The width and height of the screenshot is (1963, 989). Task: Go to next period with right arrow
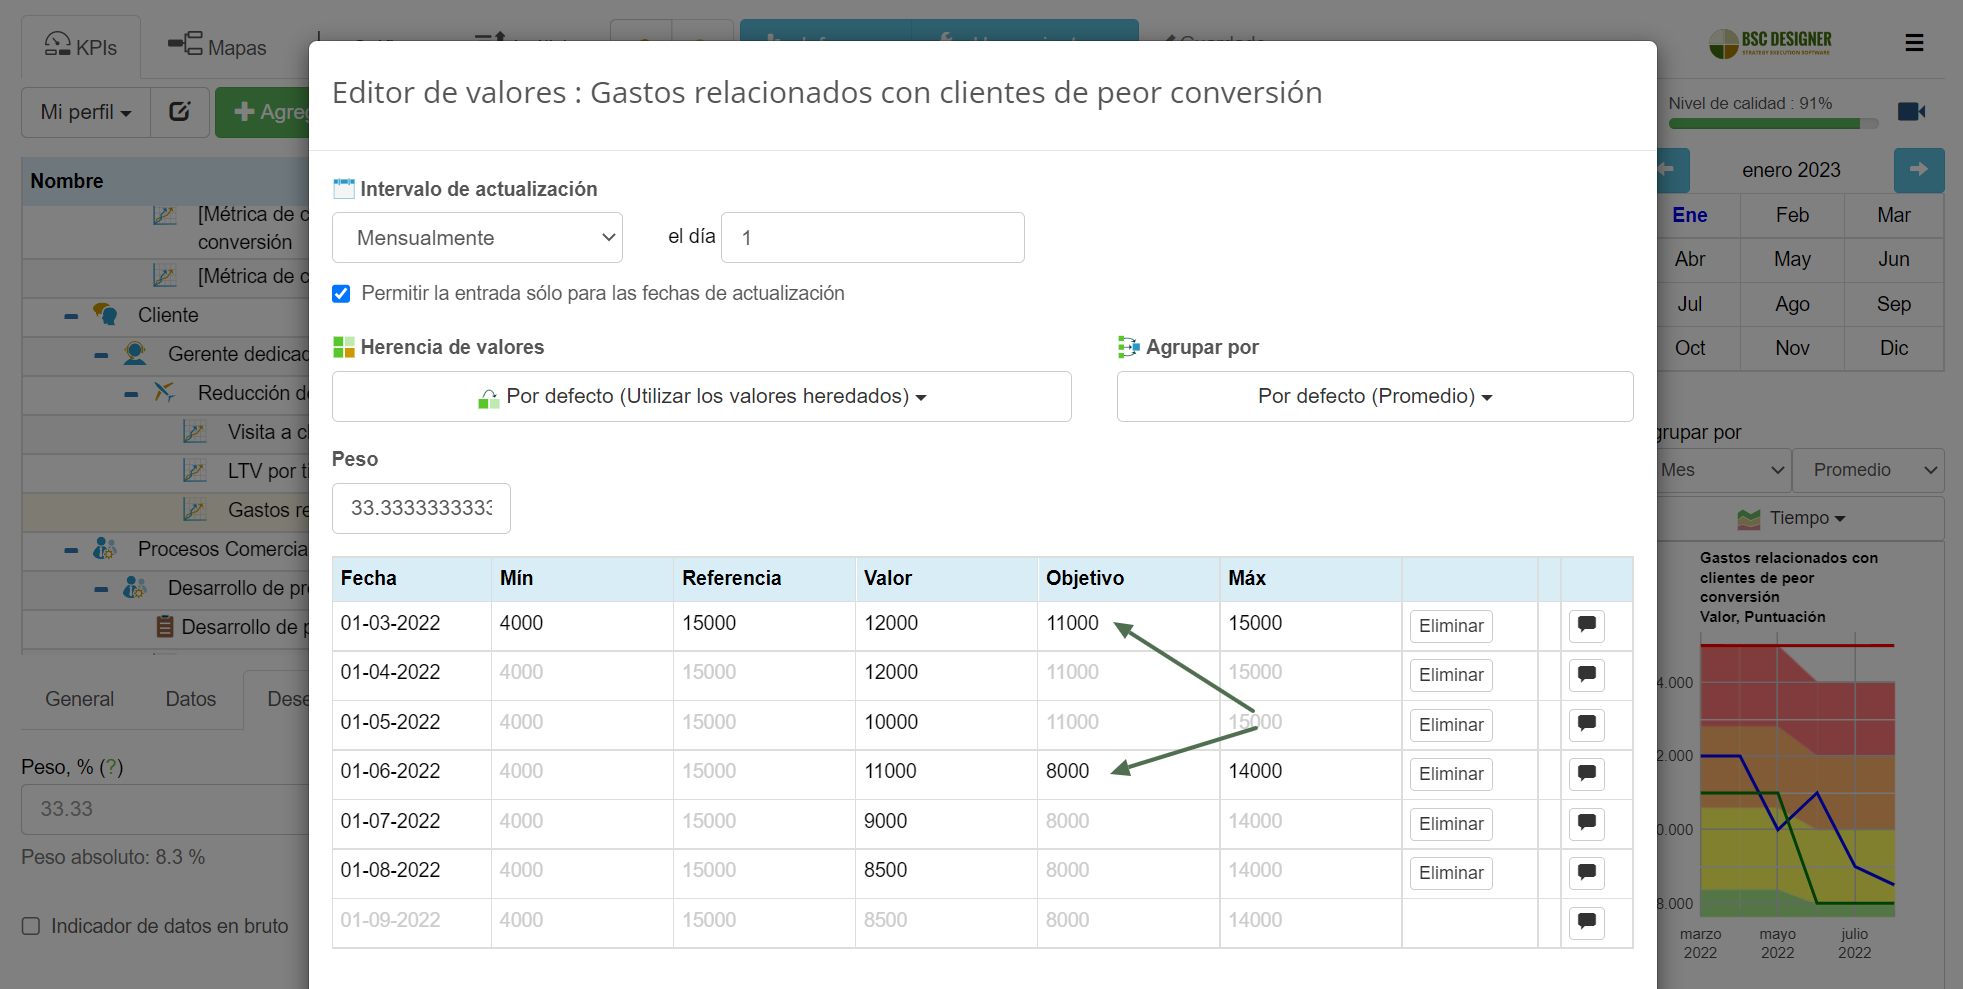(1918, 170)
